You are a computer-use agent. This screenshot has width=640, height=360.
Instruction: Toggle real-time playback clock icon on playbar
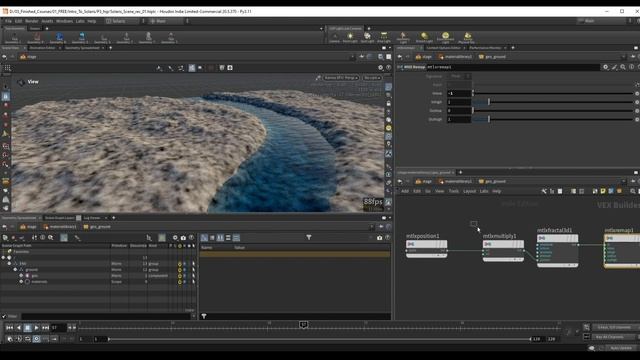coord(36,339)
